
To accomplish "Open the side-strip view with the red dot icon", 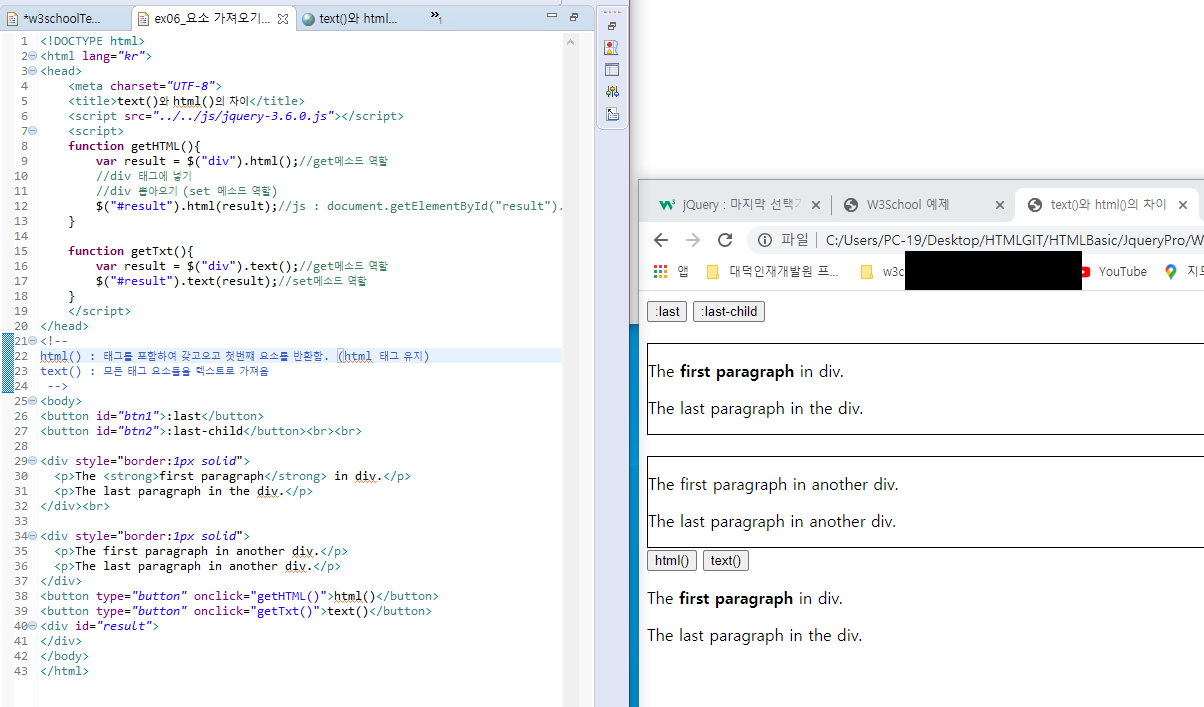I will (x=612, y=47).
